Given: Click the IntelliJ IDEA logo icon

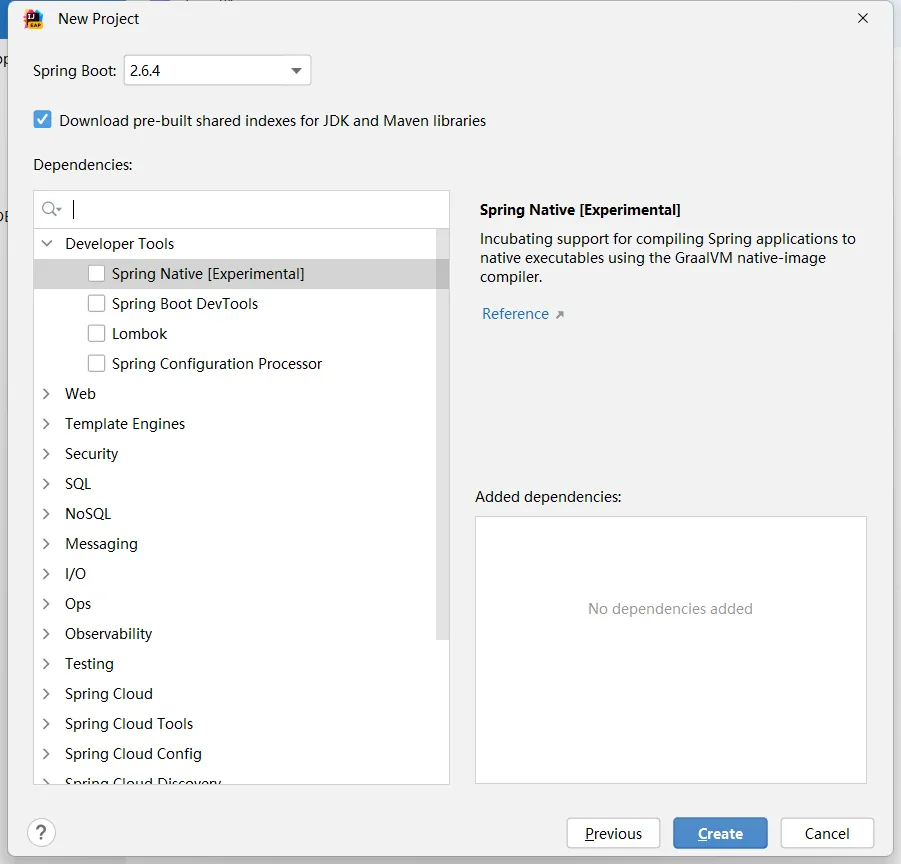Looking at the screenshot, I should pos(33,19).
